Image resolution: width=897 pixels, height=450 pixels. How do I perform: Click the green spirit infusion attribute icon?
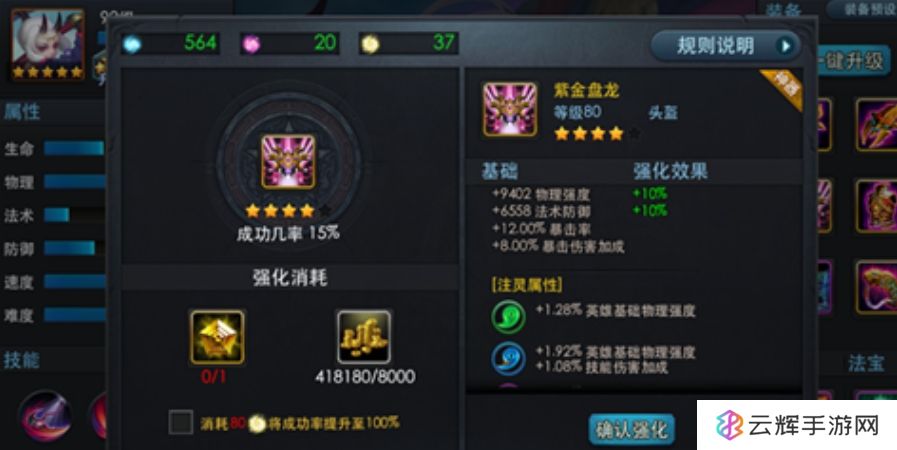pyautogui.click(x=508, y=316)
